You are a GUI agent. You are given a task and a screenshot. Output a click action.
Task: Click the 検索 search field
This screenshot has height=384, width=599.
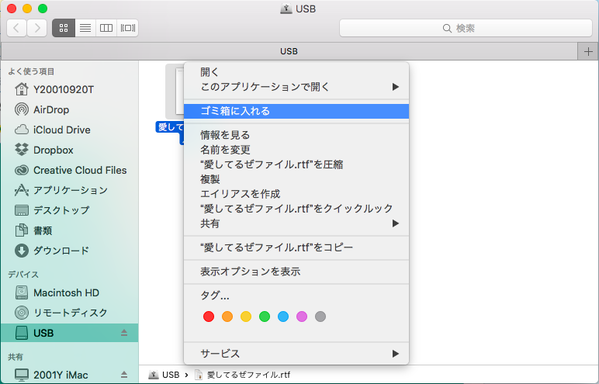click(x=466, y=28)
